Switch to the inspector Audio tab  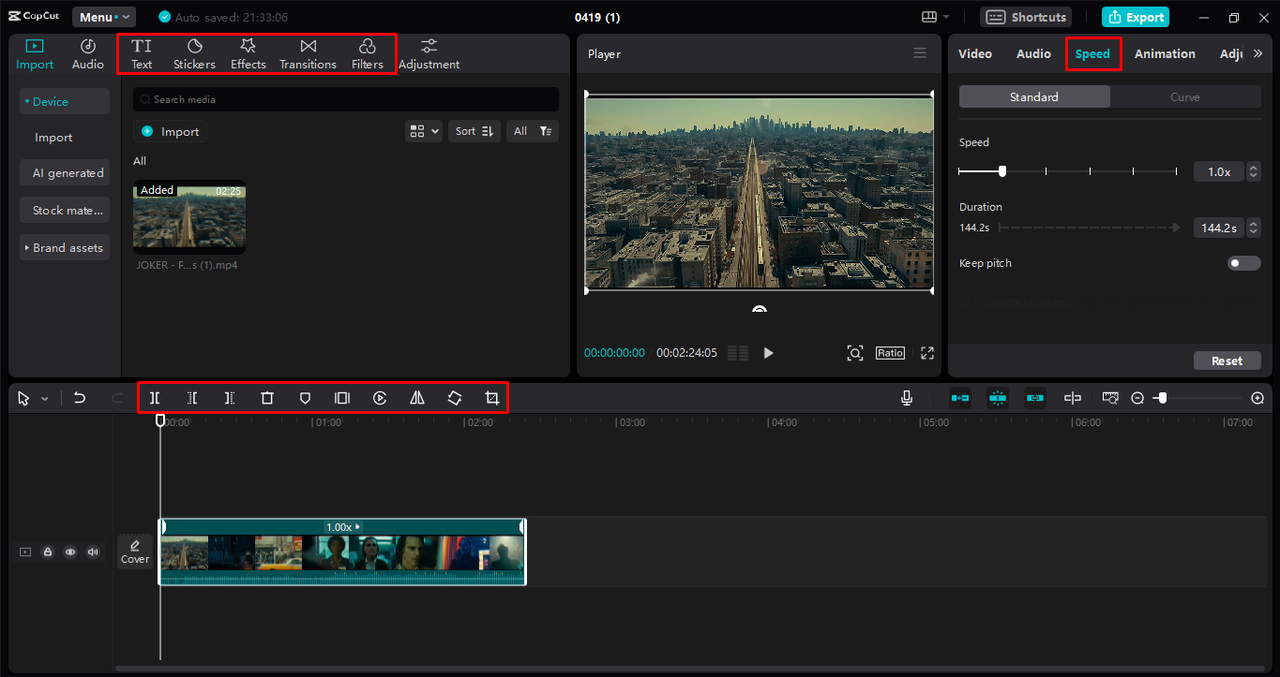(1034, 54)
